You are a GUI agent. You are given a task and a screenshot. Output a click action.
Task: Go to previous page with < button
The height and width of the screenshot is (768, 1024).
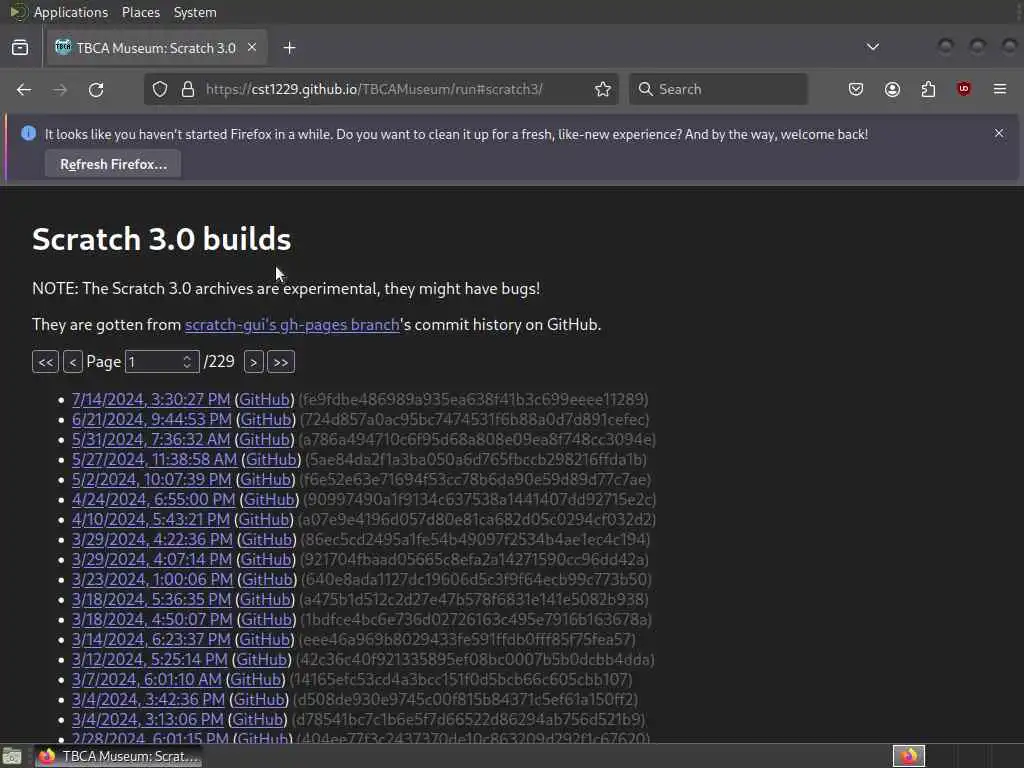click(x=72, y=362)
